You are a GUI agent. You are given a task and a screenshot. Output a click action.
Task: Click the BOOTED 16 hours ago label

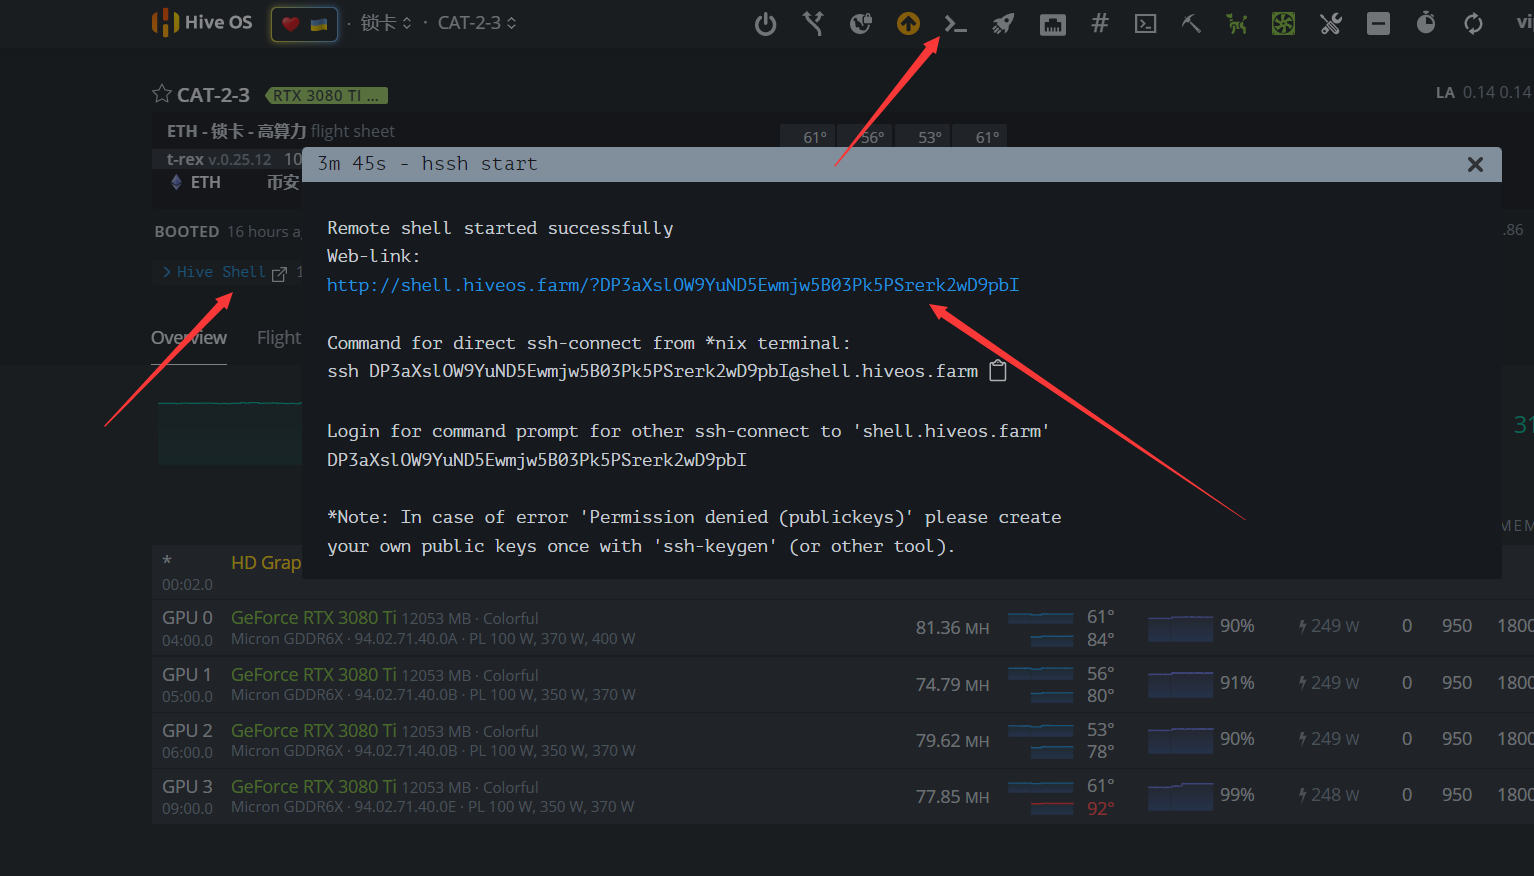point(228,232)
